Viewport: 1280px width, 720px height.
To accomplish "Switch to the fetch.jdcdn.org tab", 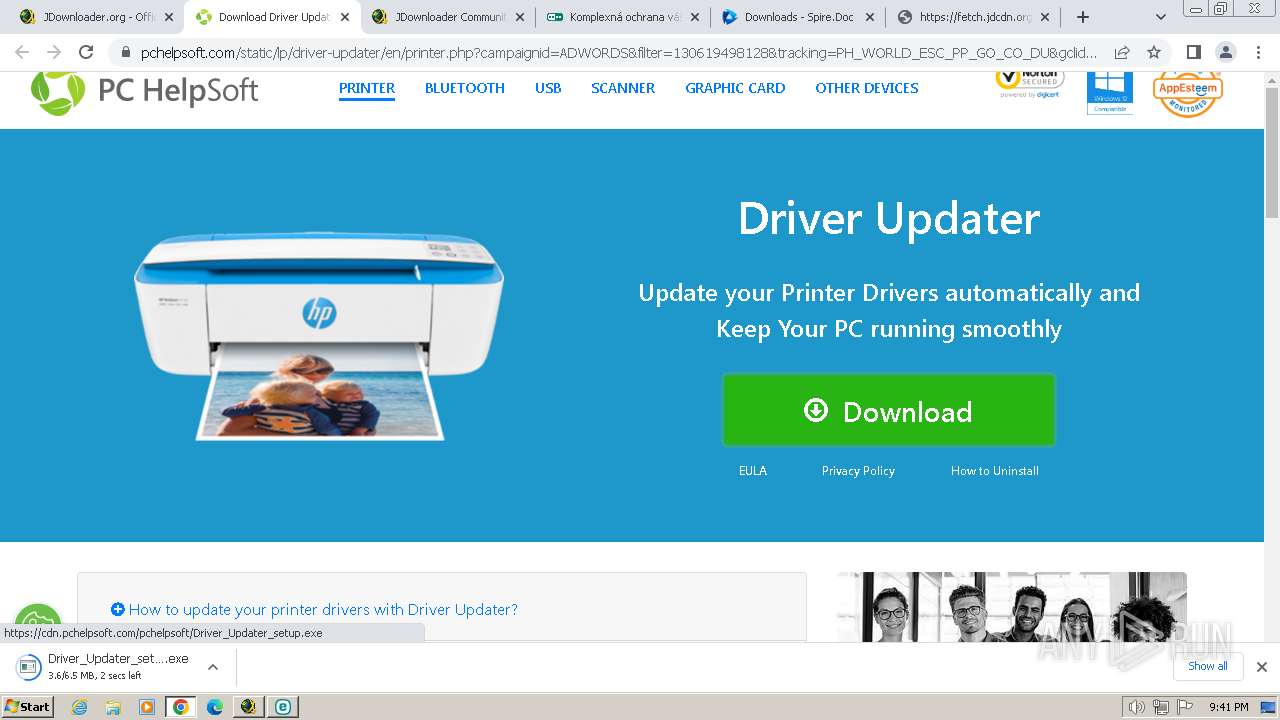I will coord(972,17).
